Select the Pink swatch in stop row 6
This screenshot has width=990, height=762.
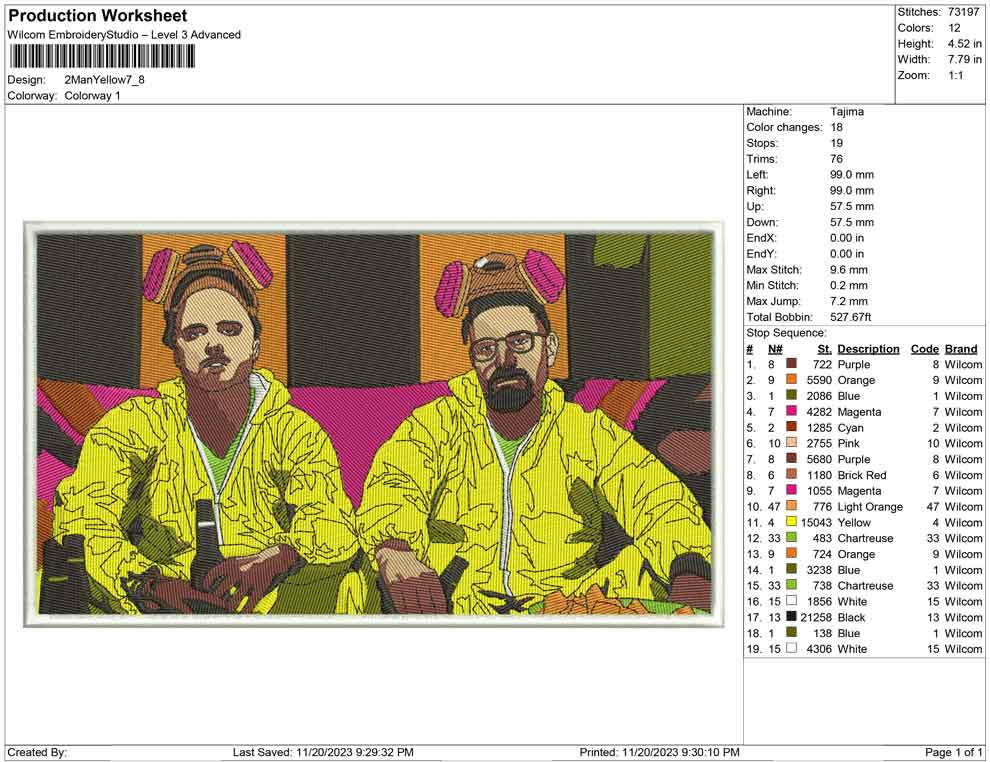[791, 443]
